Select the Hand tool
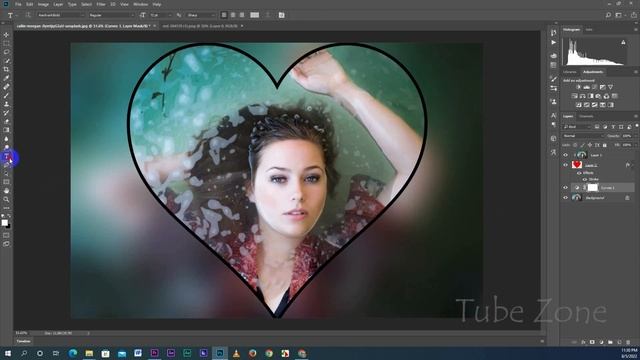This screenshot has width=640, height=360. pos(6,191)
